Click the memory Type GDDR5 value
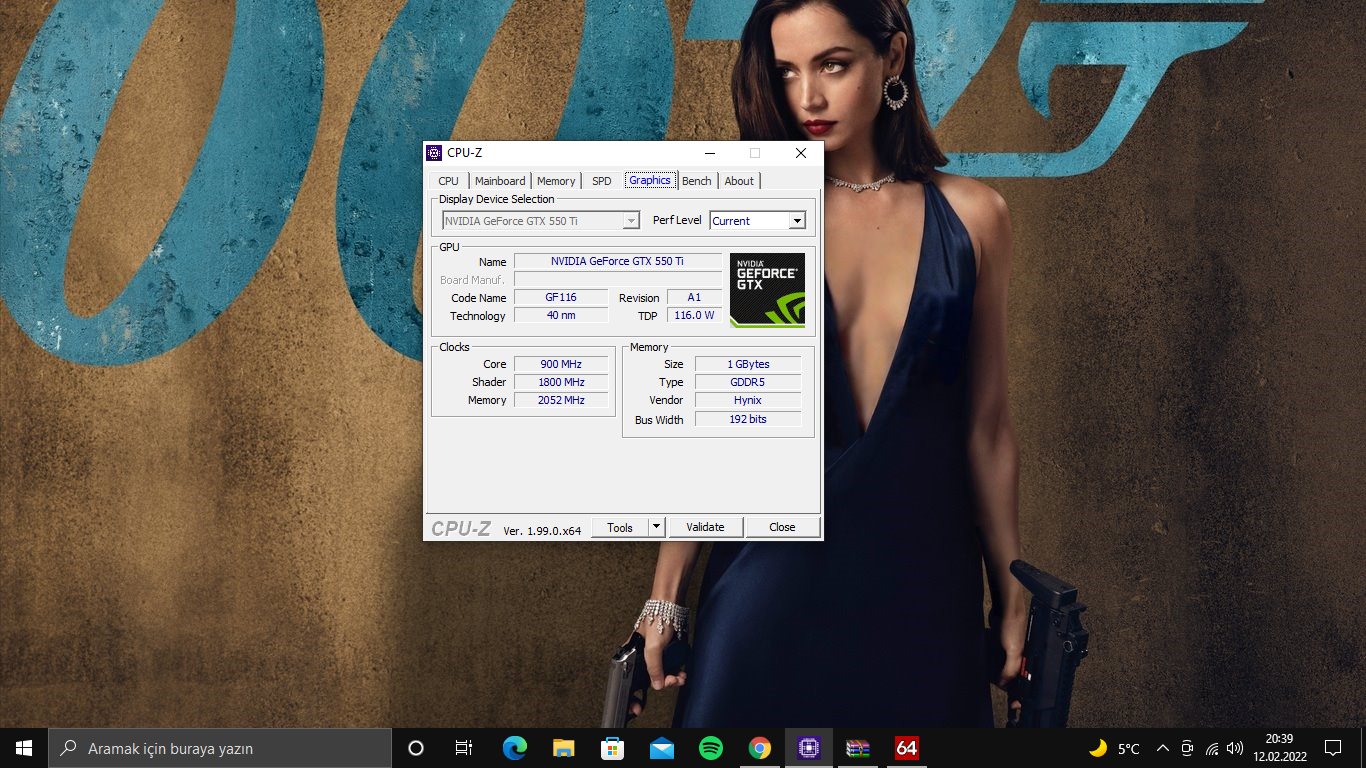This screenshot has height=768, width=1366. (748, 382)
